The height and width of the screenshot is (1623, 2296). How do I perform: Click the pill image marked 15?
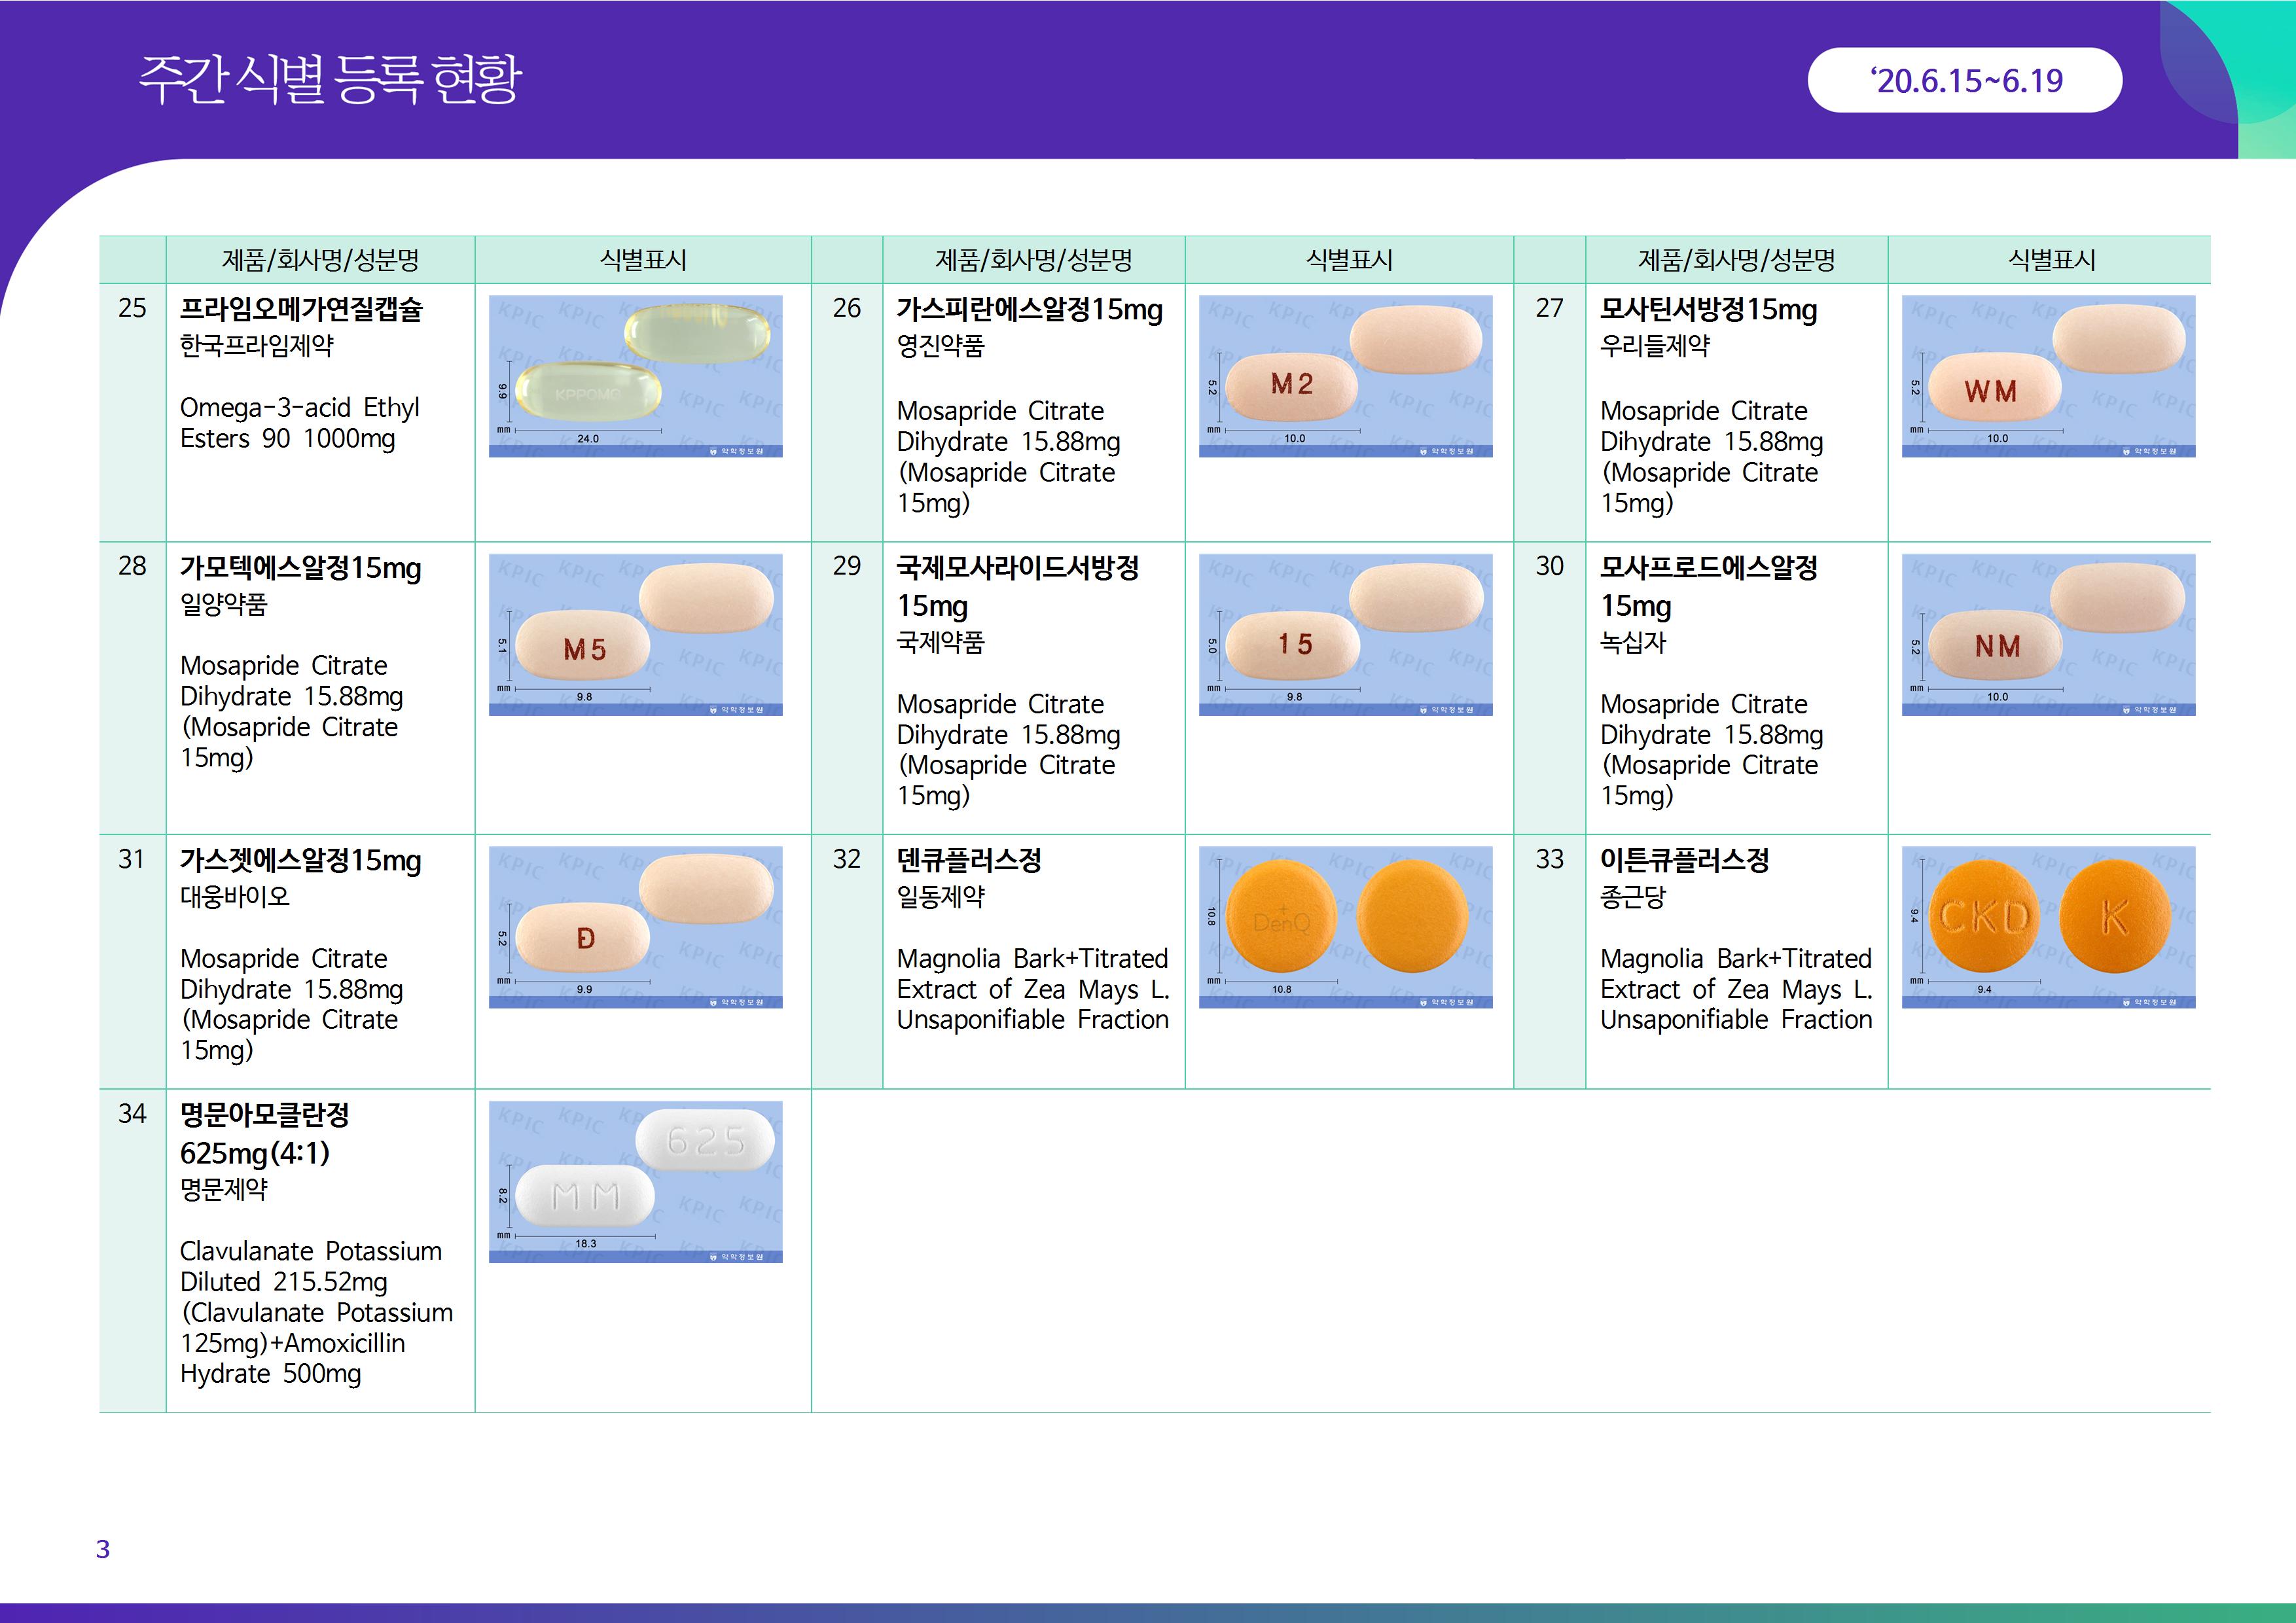(1345, 634)
